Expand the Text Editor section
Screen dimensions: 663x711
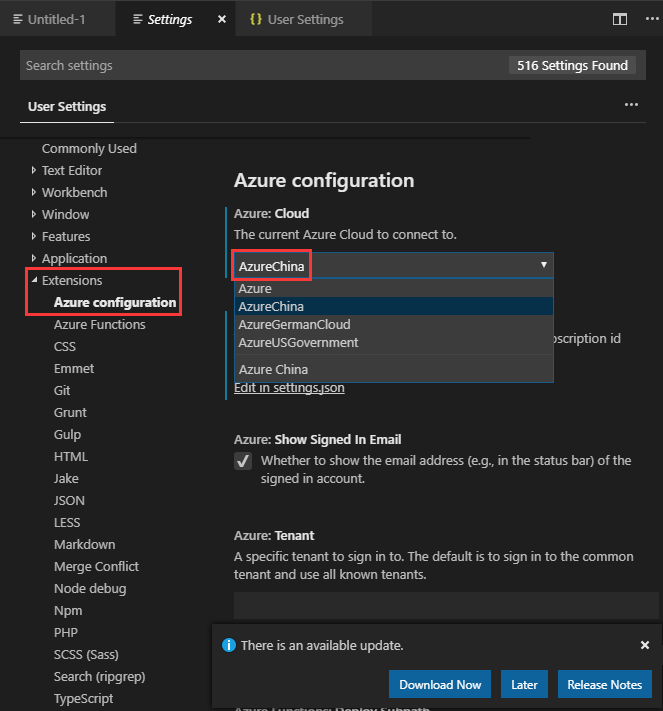coord(34,171)
